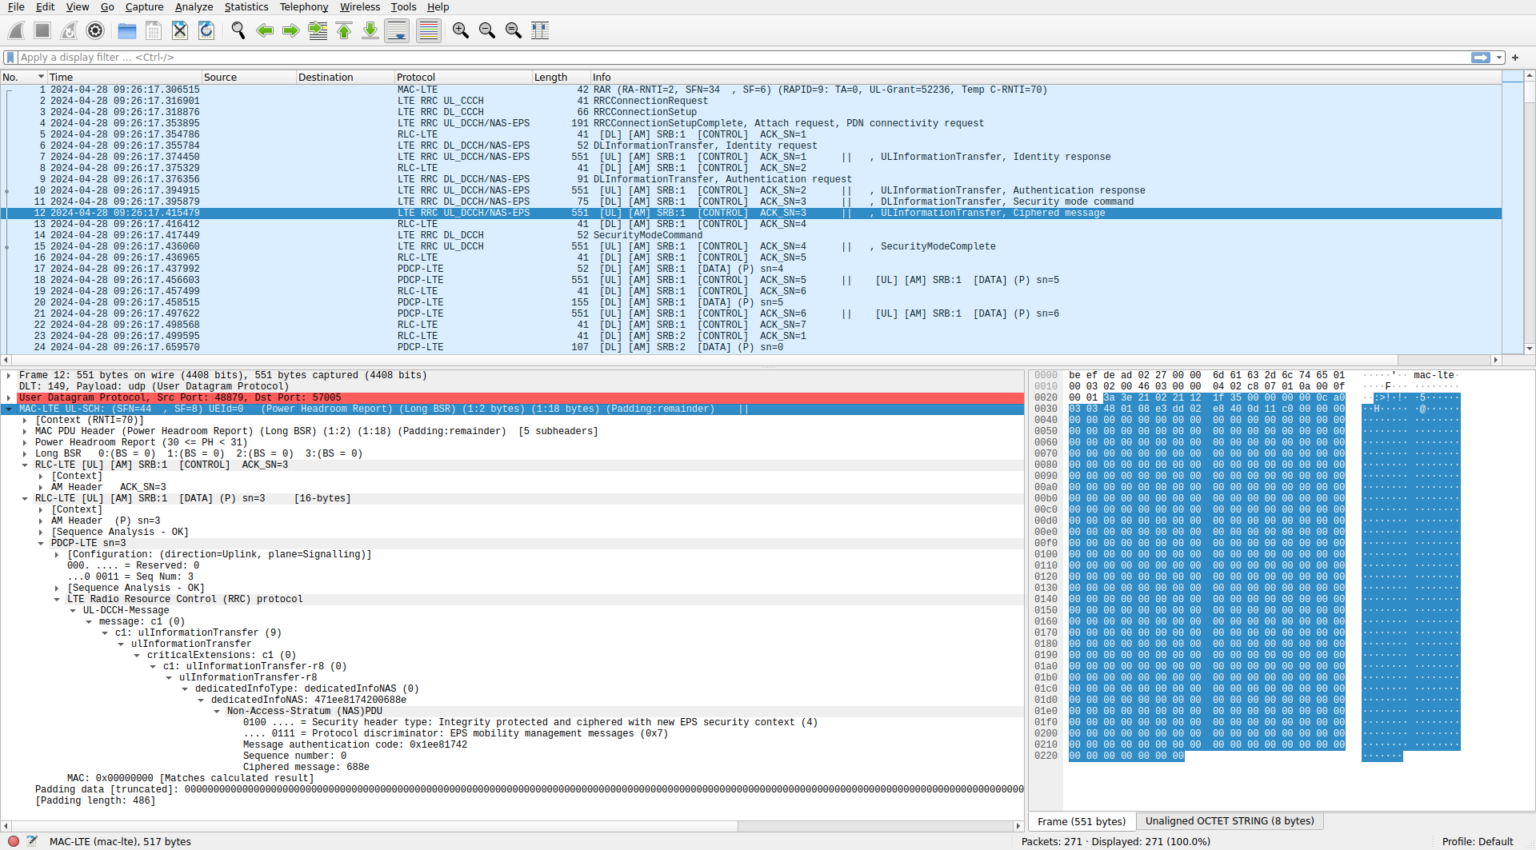The width and height of the screenshot is (1536, 850).
Task: Toggle packet list colorization
Action: (x=428, y=30)
